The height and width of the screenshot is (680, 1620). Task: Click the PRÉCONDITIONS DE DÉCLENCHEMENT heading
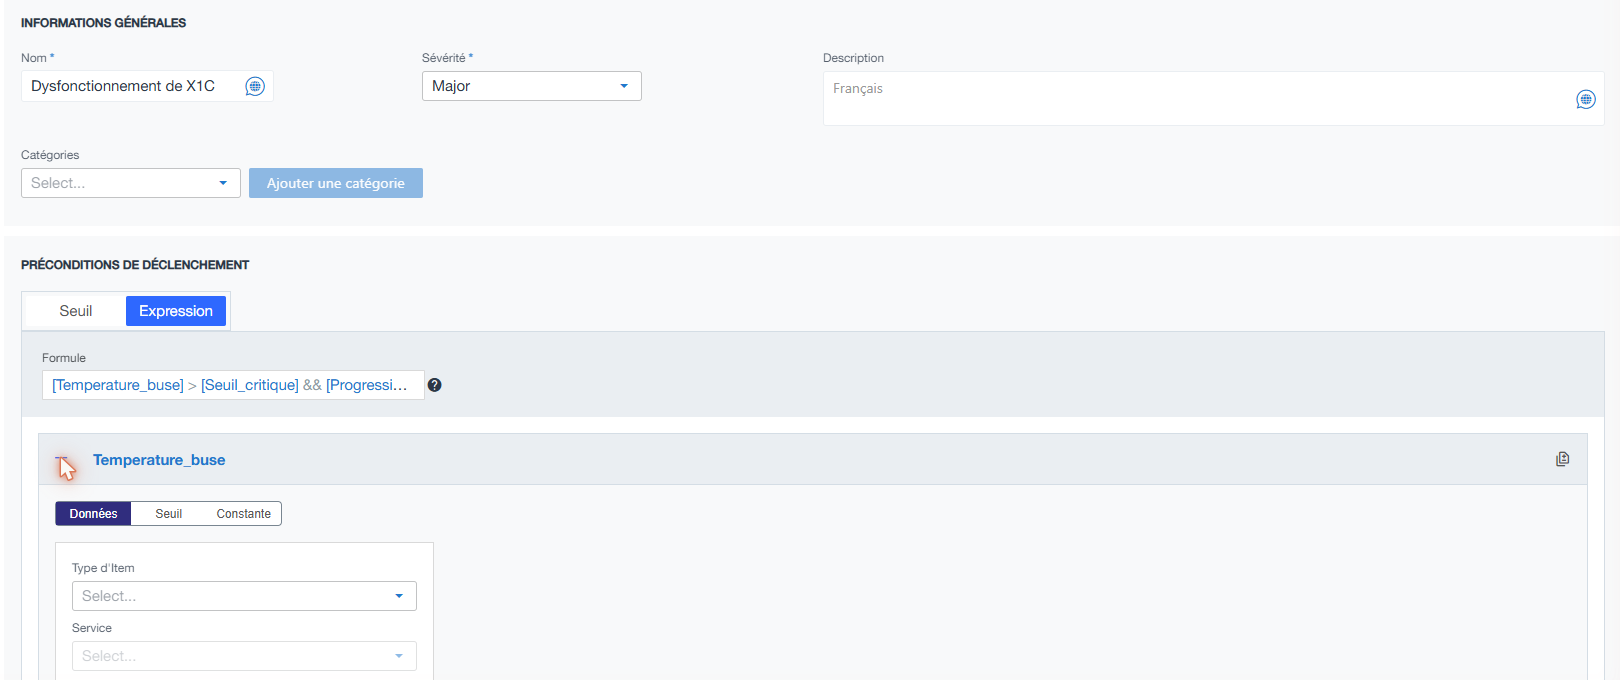(135, 265)
